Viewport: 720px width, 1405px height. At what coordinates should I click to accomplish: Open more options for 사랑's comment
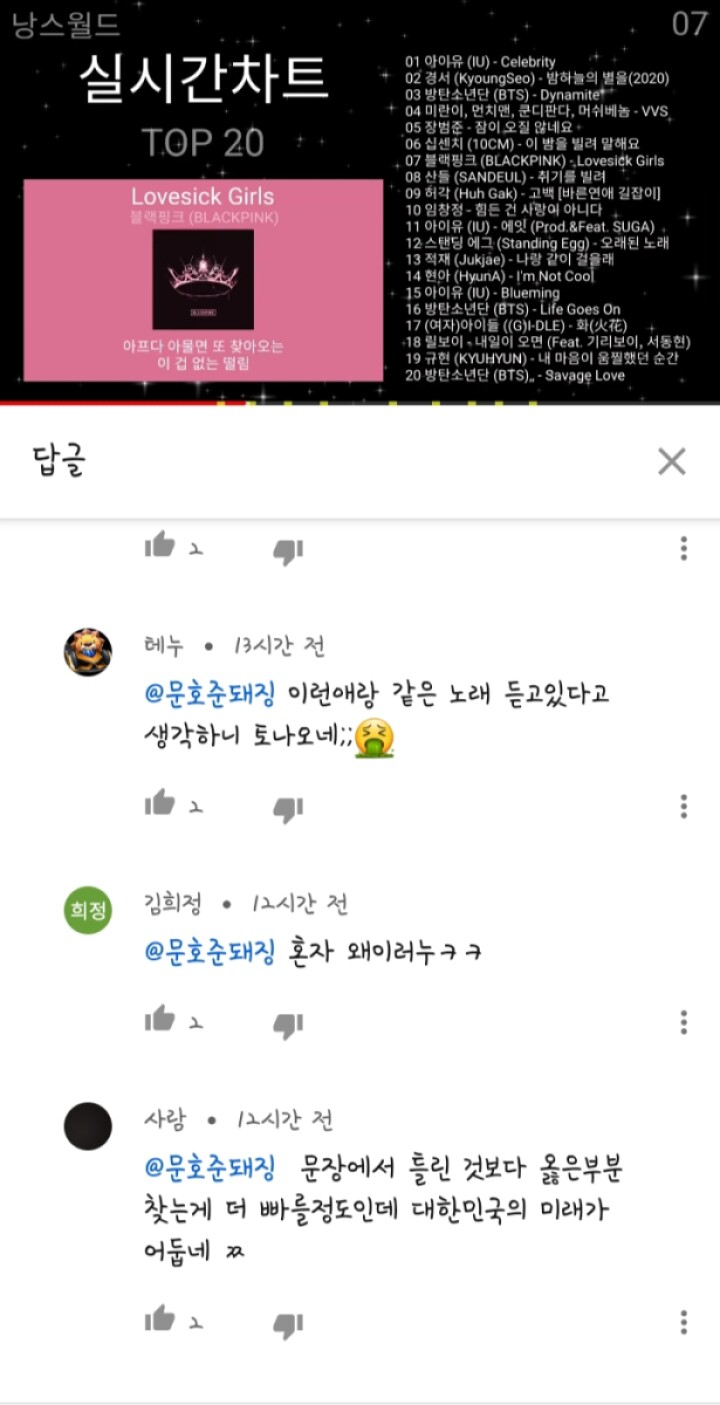684,1321
